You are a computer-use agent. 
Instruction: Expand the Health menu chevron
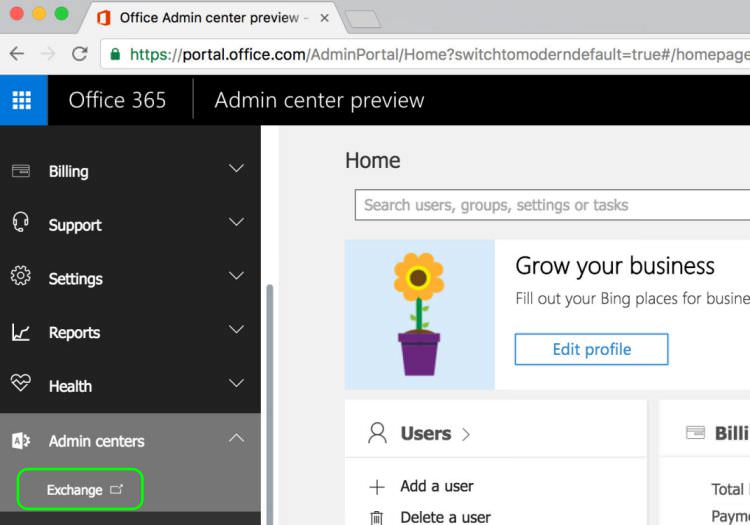(236, 383)
